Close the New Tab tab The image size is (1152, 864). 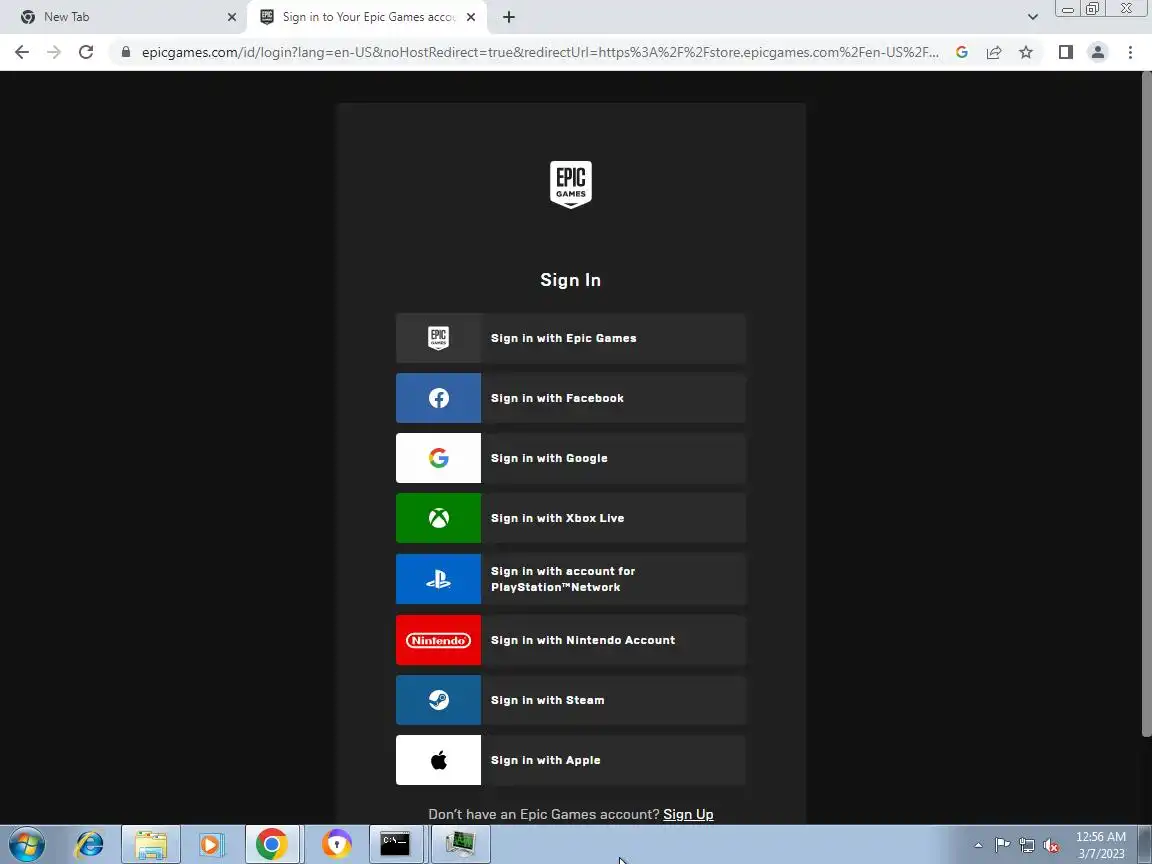(x=231, y=17)
